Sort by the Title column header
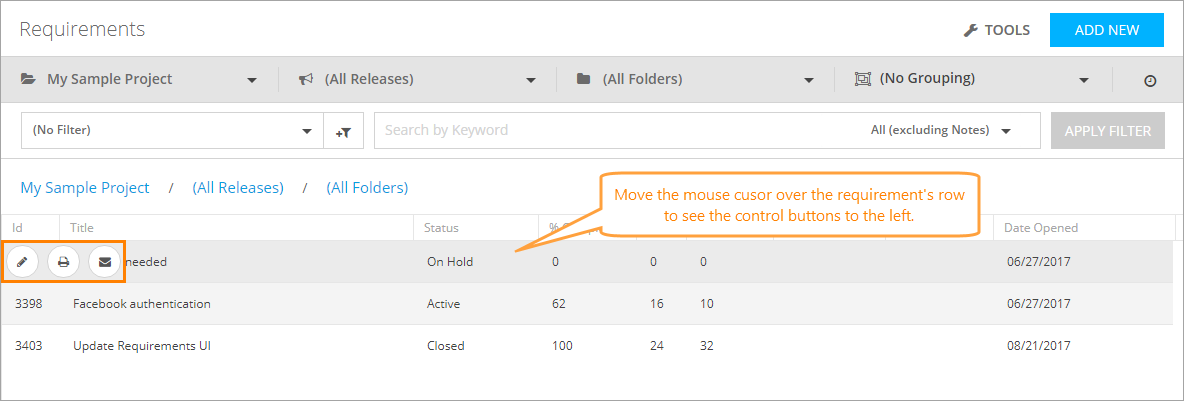This screenshot has width=1184, height=401. 82,228
